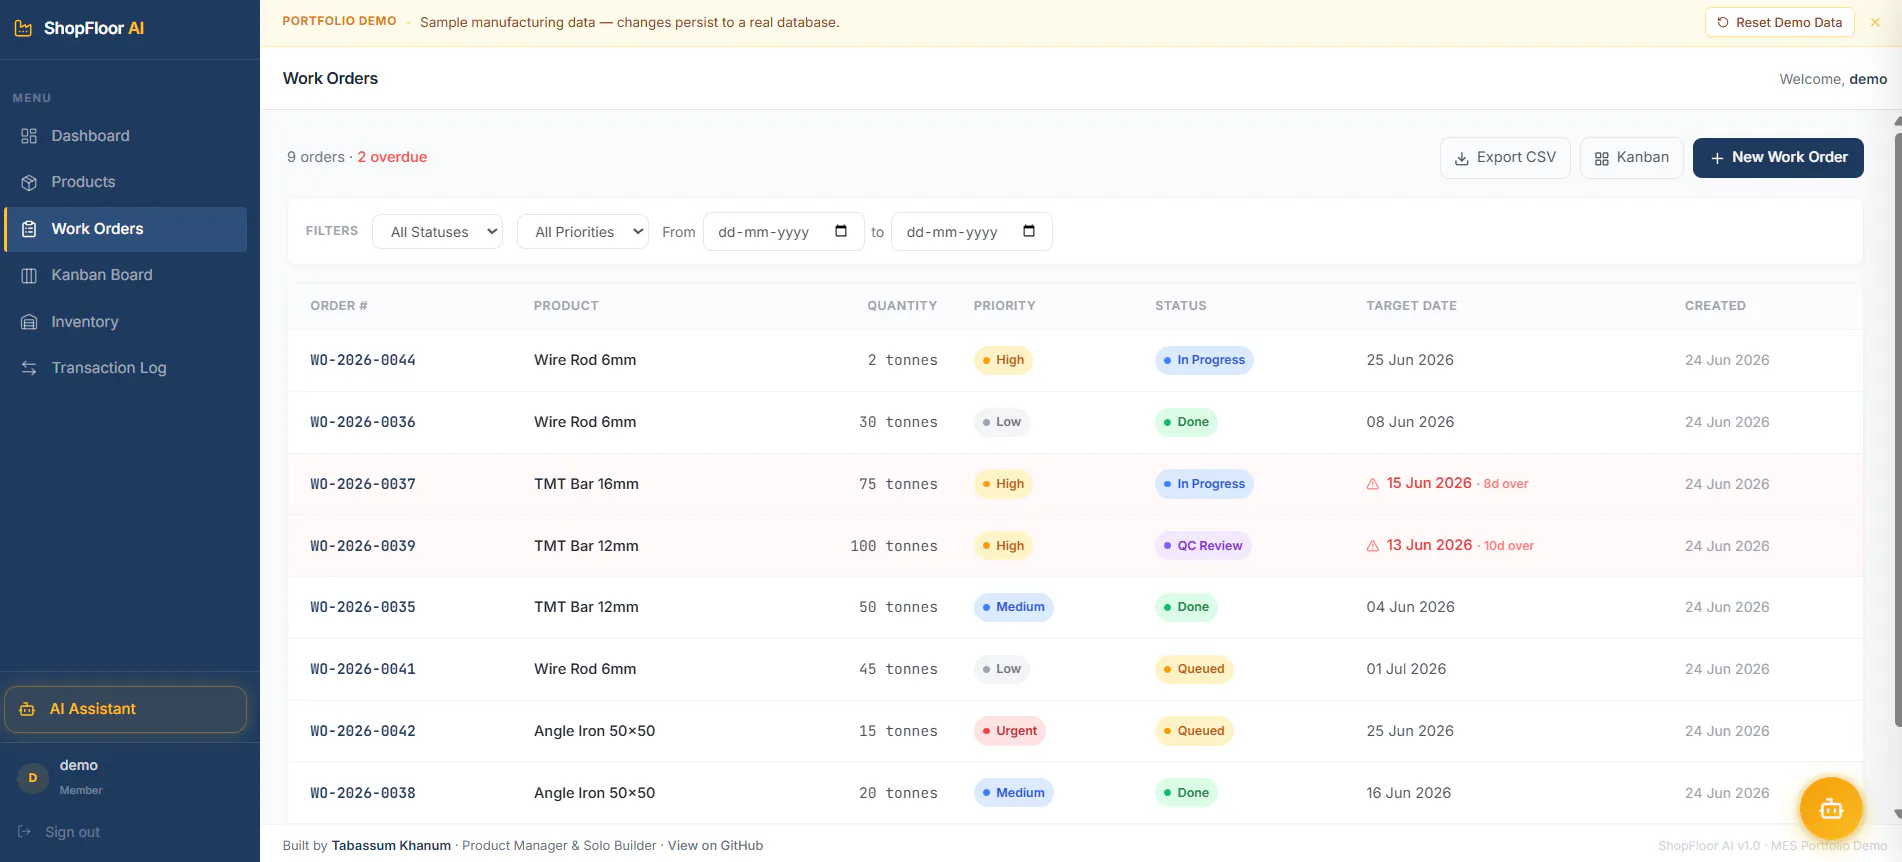1902x862 pixels.
Task: Focus the to date input field
Action: point(971,231)
